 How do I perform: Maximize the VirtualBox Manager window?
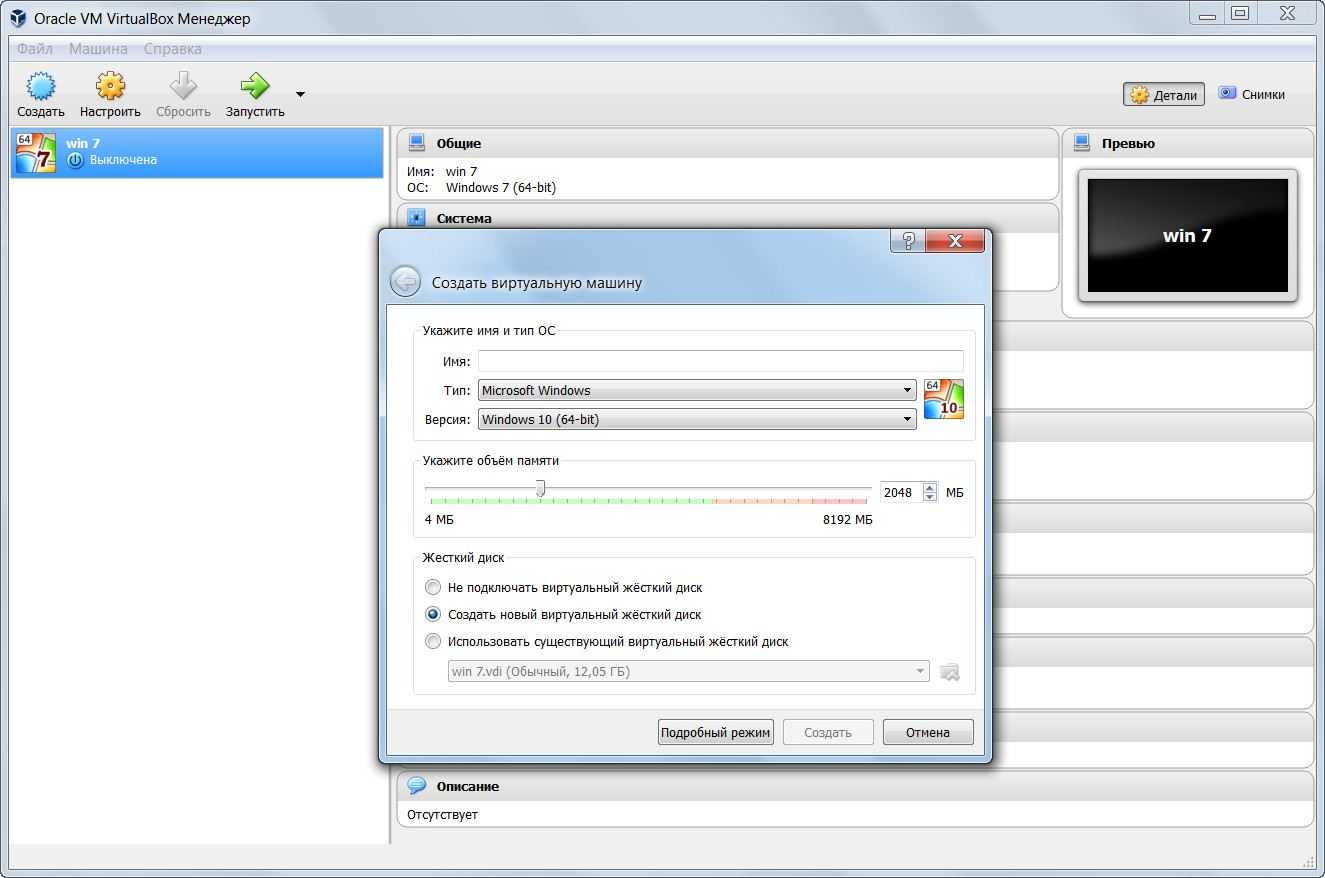pos(1240,14)
